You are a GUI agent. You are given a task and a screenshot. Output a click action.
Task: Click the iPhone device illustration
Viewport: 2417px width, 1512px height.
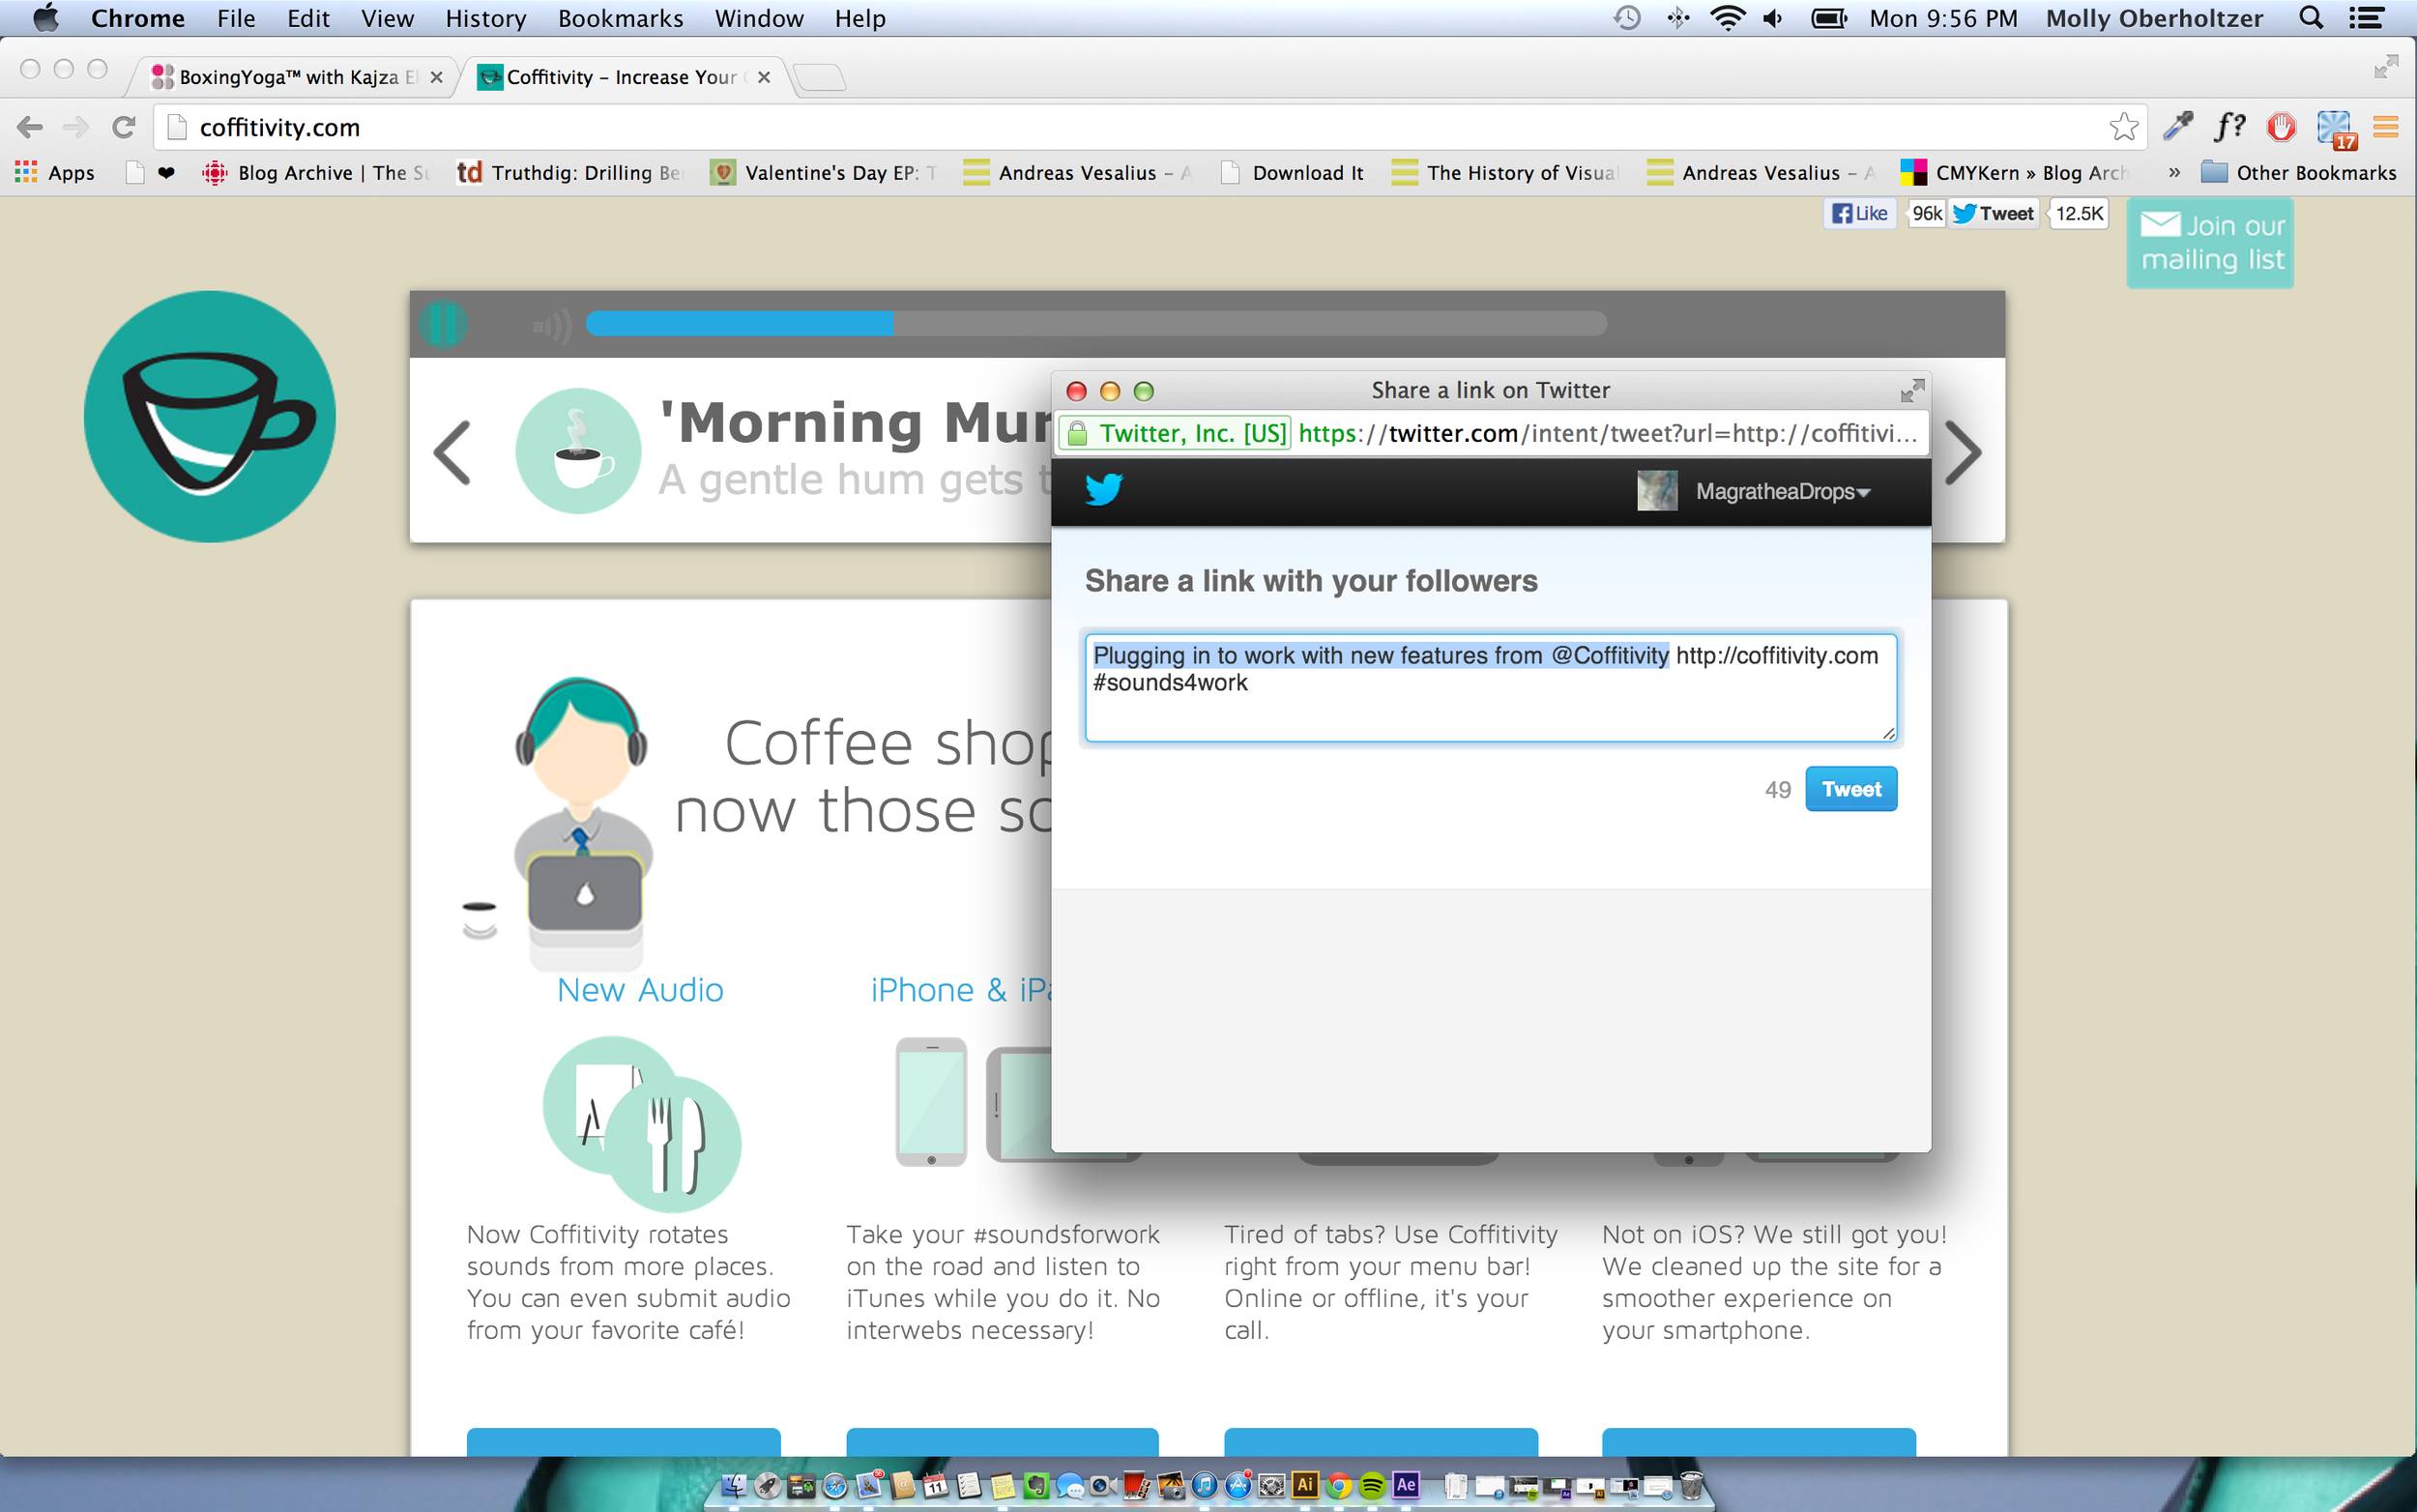pos(931,1101)
